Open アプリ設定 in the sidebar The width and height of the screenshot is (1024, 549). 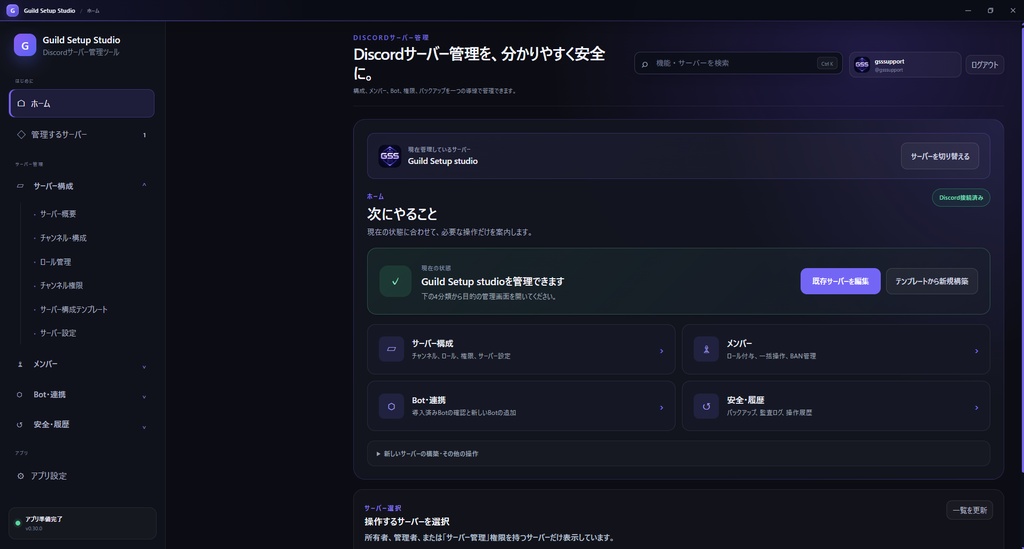(x=82, y=476)
